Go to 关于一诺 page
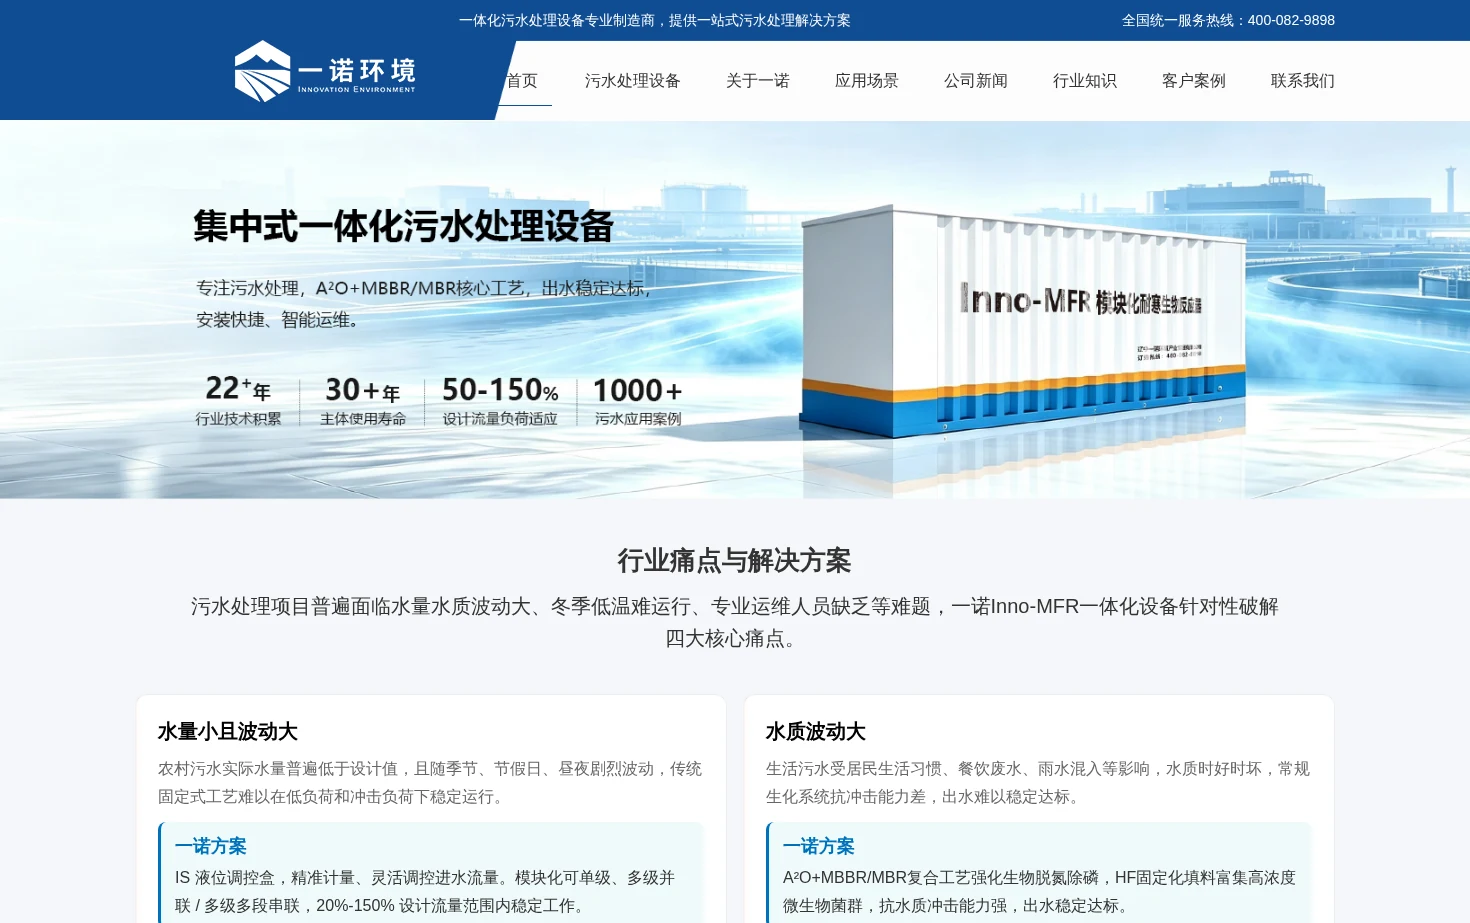 pos(758,81)
